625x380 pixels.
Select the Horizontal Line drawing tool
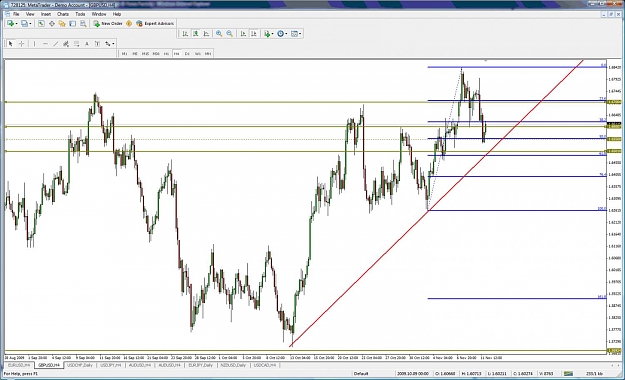45,44
